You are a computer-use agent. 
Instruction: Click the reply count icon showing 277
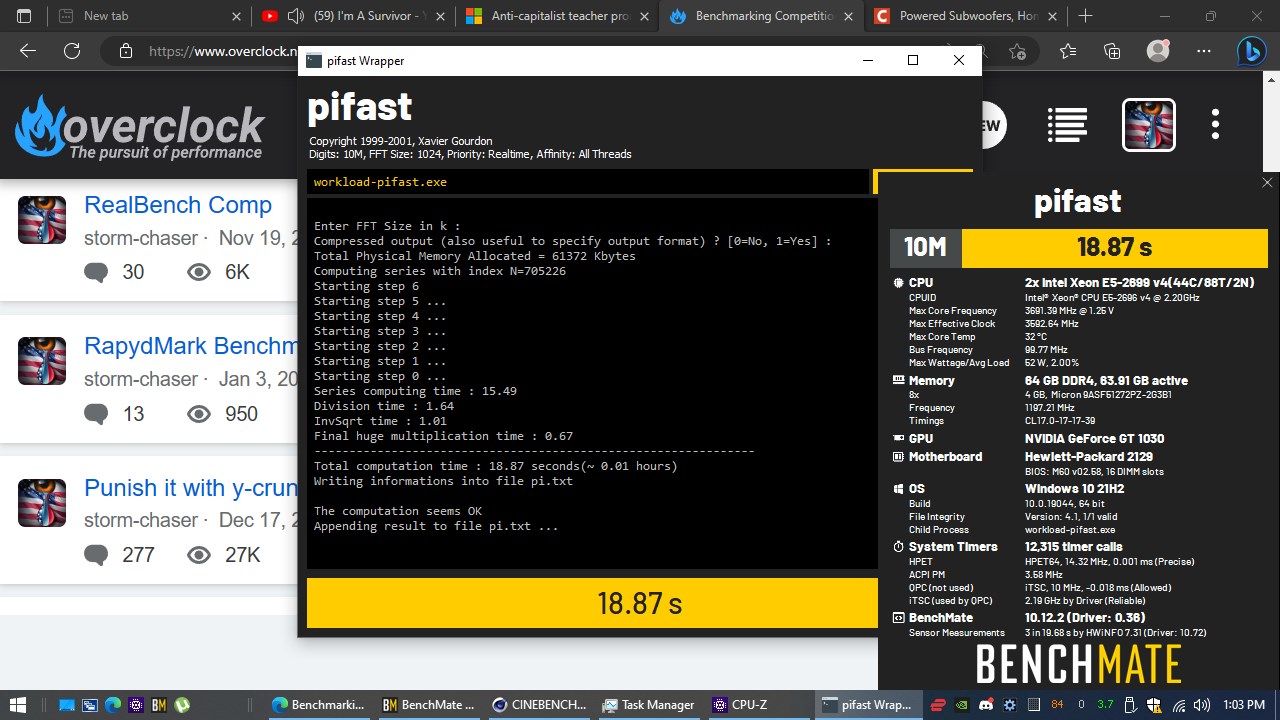point(96,555)
